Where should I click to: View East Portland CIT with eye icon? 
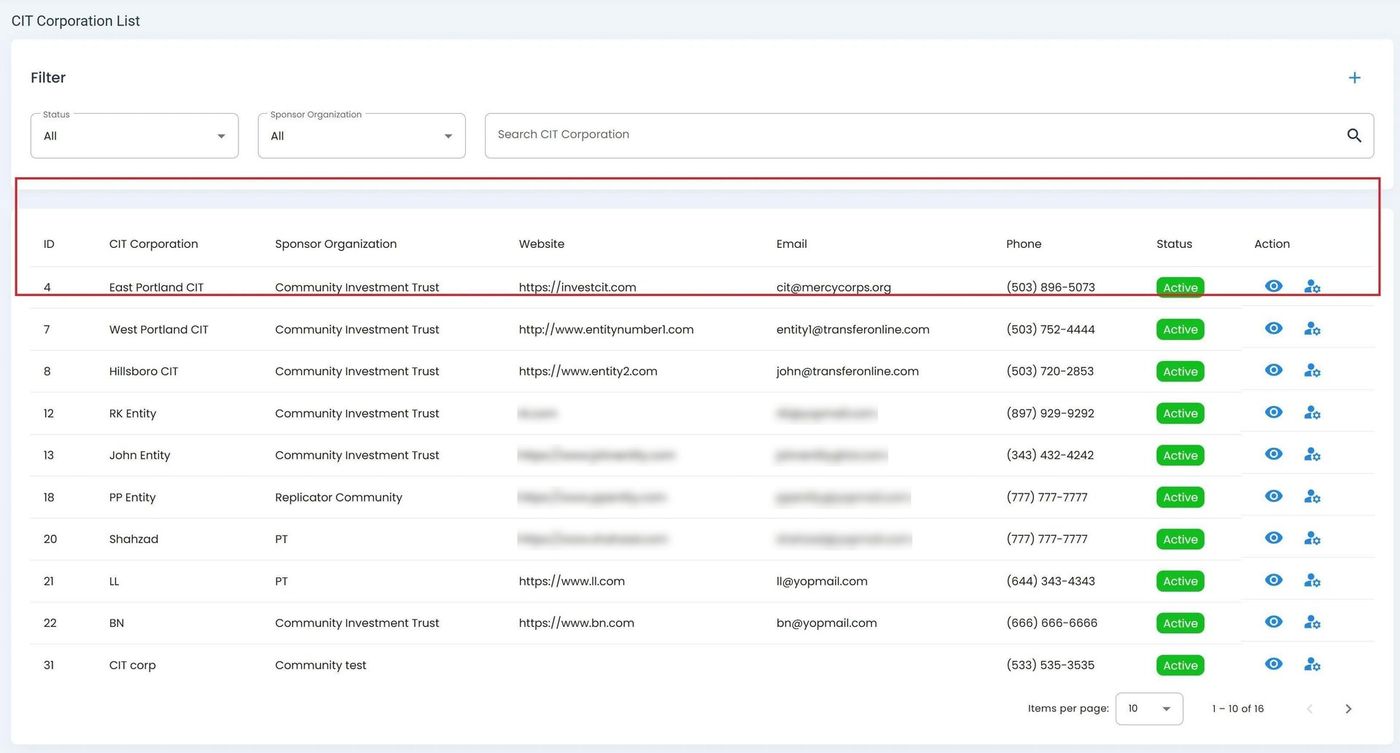(1273, 286)
